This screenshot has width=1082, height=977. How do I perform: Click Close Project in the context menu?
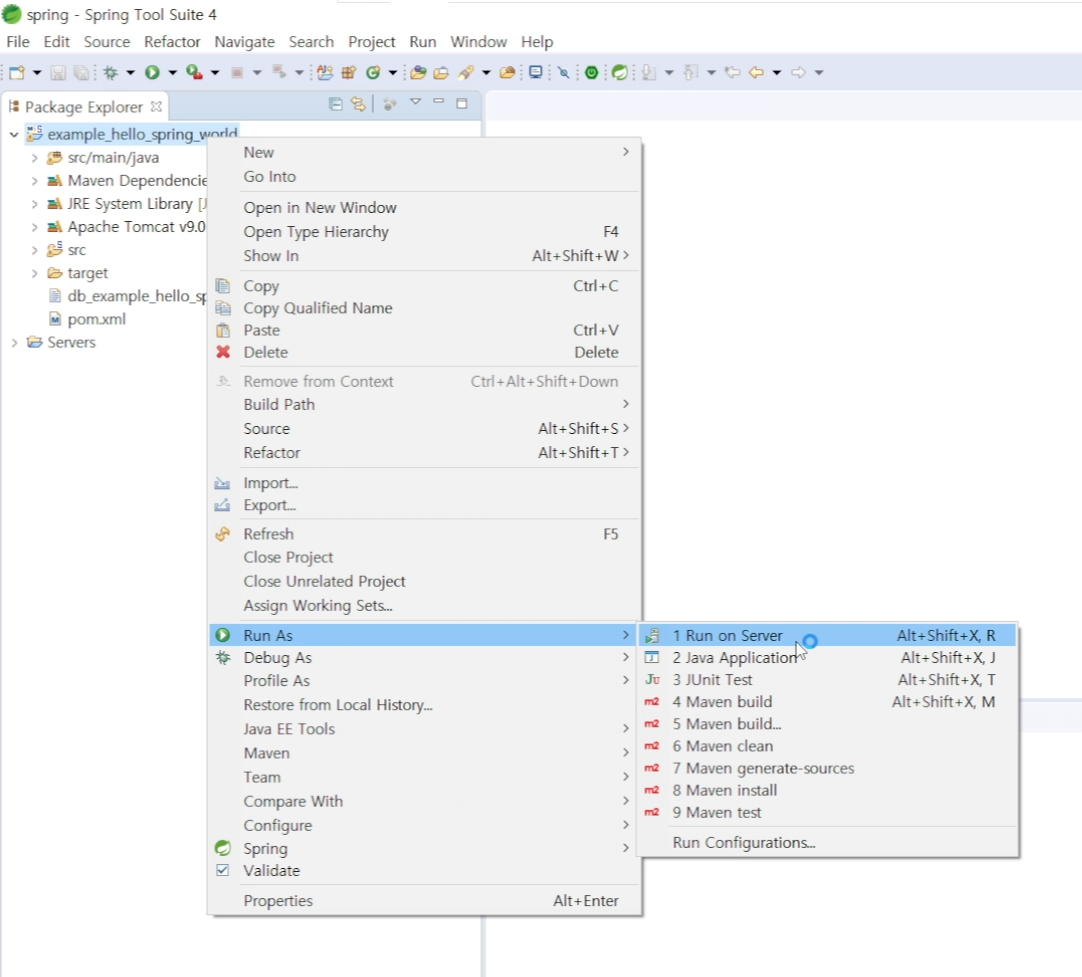[424, 557]
